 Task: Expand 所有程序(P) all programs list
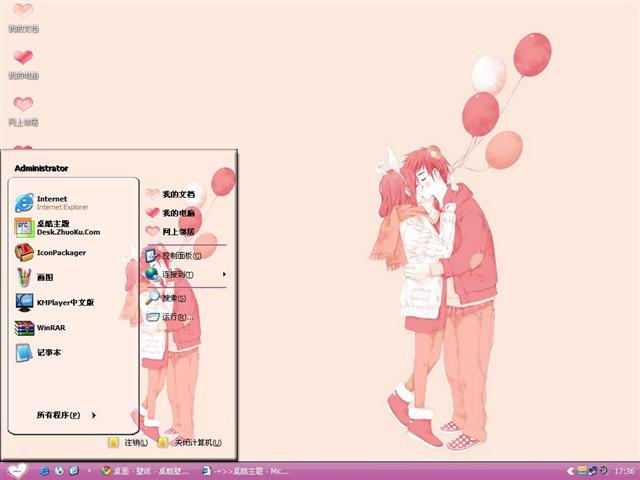point(67,415)
